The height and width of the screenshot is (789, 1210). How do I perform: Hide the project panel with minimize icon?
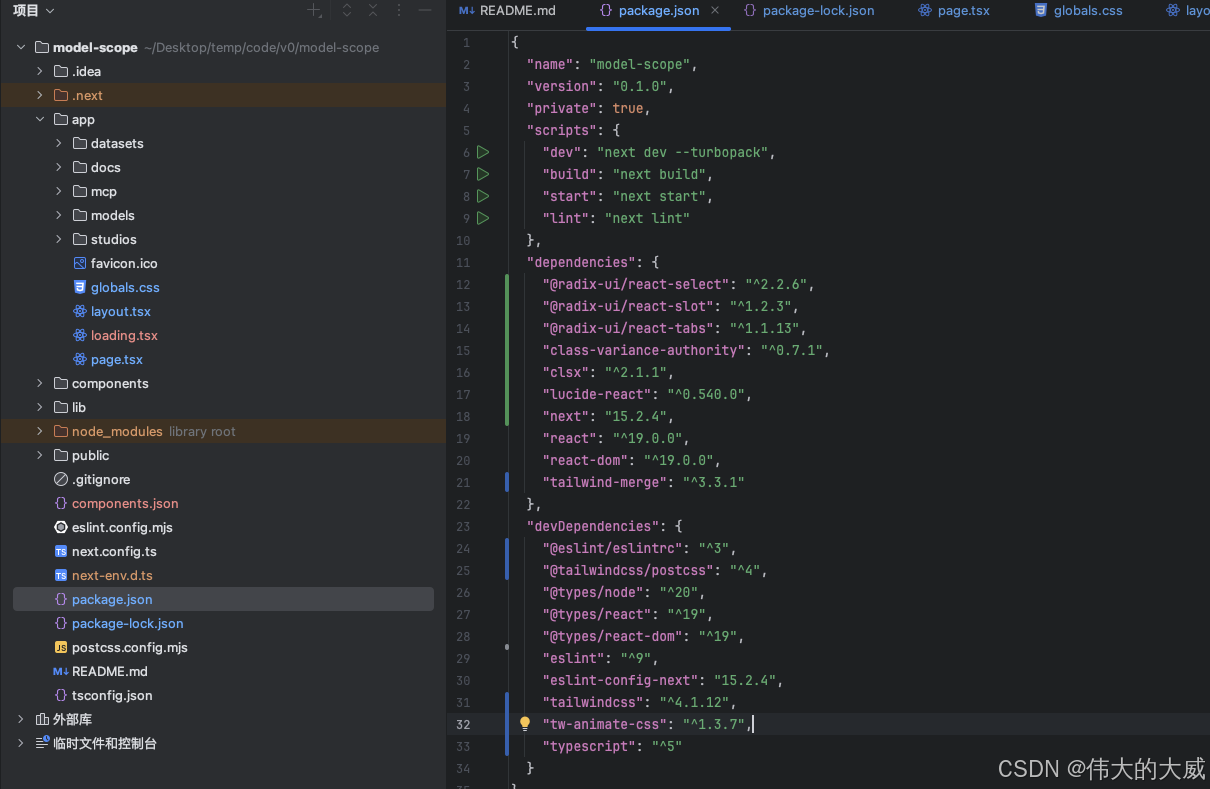tap(425, 11)
